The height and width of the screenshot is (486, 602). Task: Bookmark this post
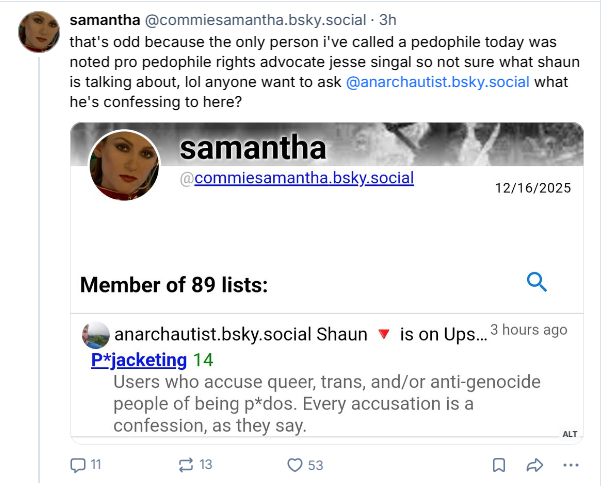(x=499, y=465)
